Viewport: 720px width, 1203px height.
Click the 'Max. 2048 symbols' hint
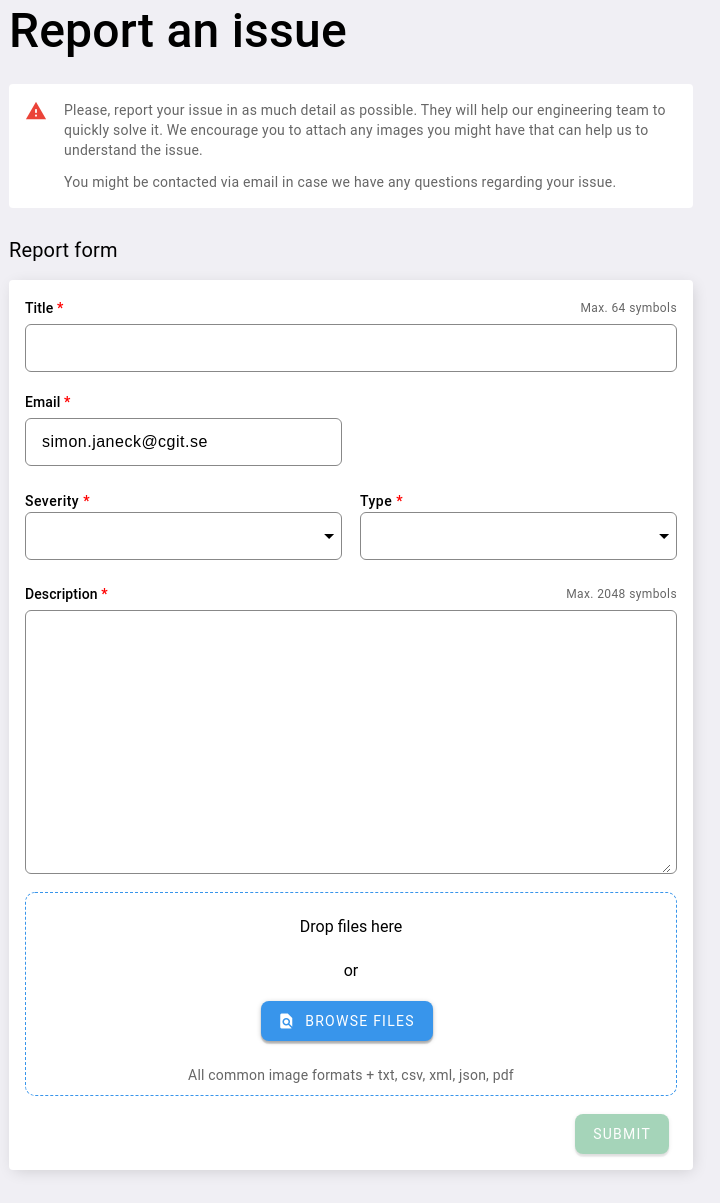(621, 594)
